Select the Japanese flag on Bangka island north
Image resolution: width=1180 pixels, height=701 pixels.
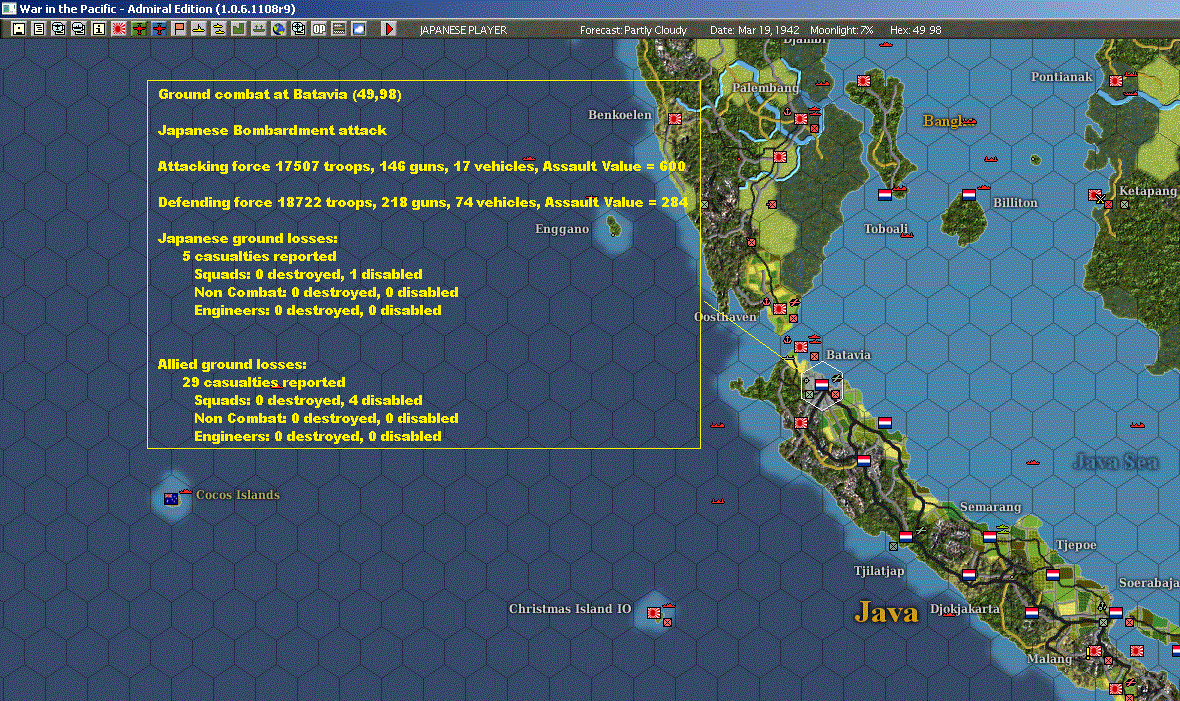coord(864,81)
